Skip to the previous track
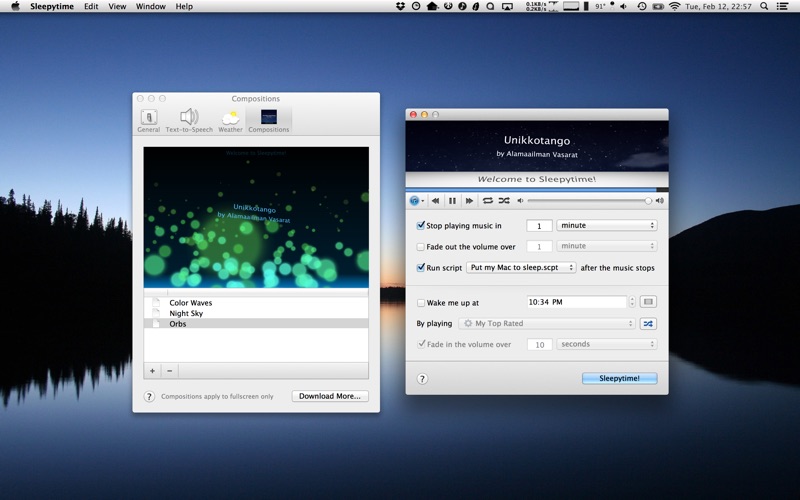The height and width of the screenshot is (500, 800). [435, 201]
